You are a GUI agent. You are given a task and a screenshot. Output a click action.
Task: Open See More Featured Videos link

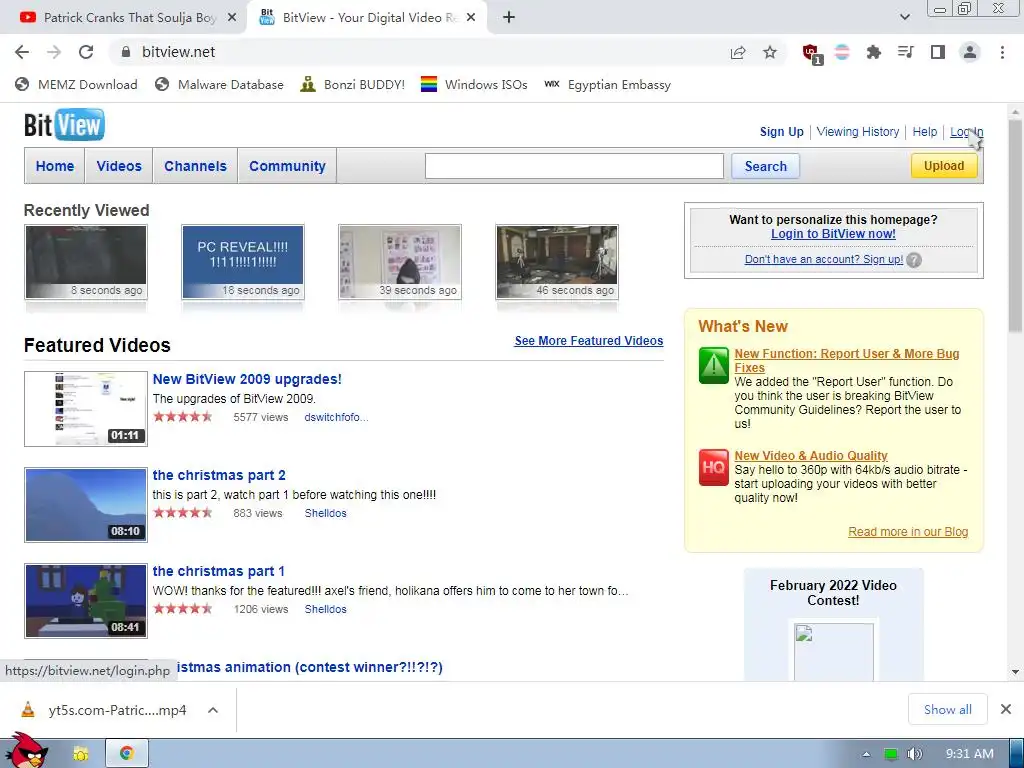coord(588,341)
